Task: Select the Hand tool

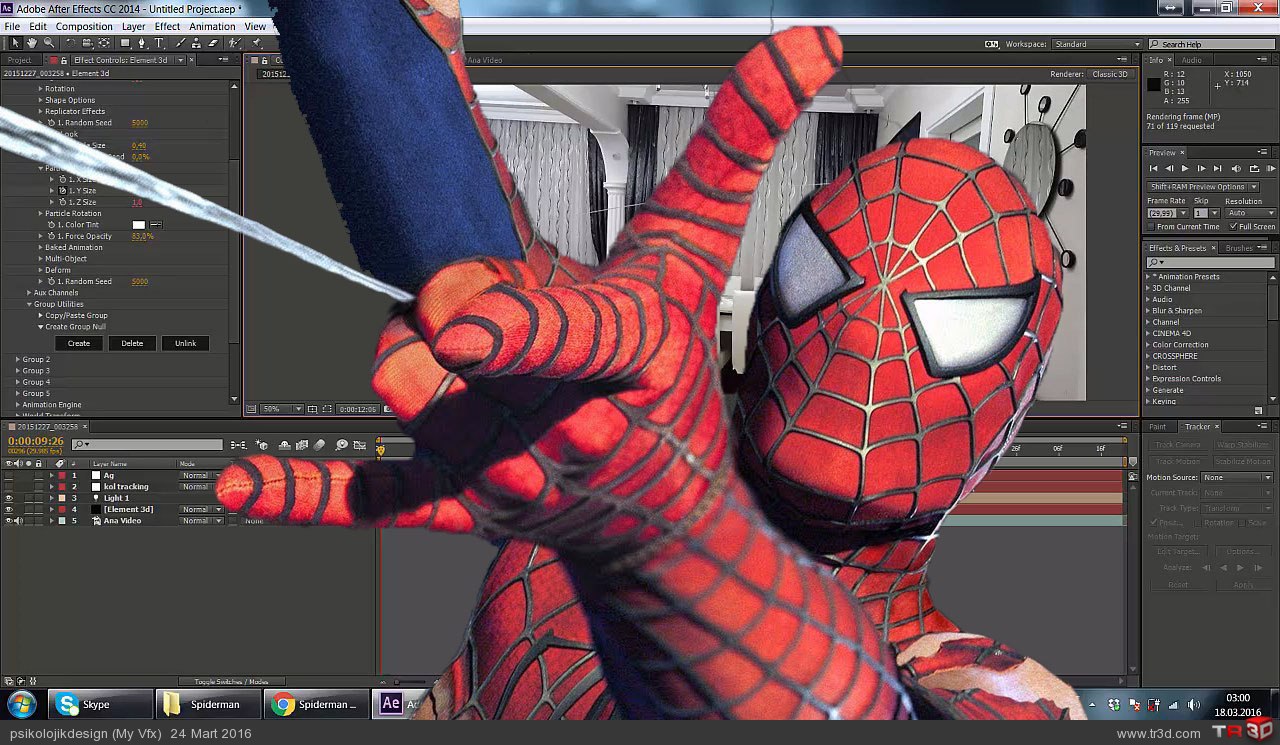Action: [x=32, y=43]
